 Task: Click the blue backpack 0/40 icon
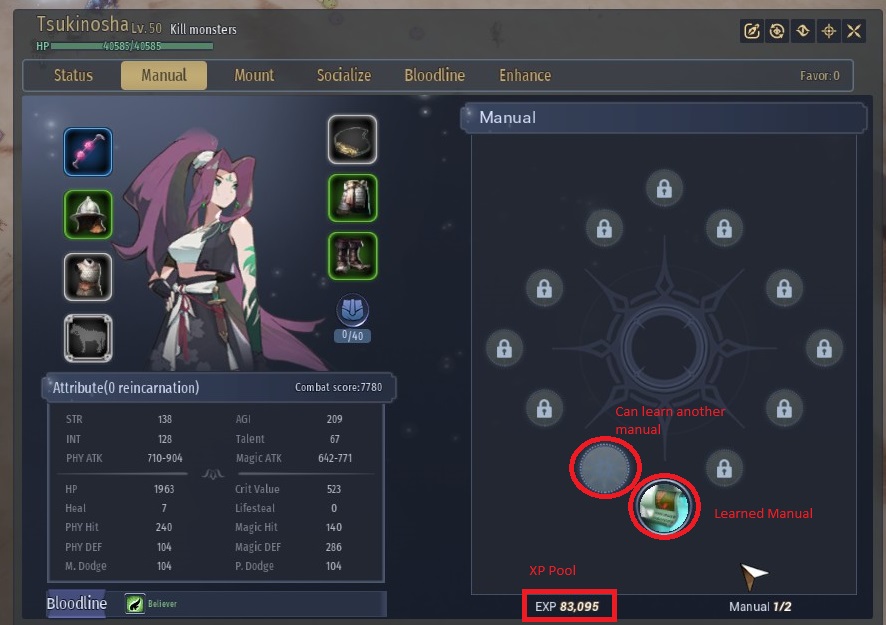(x=353, y=310)
